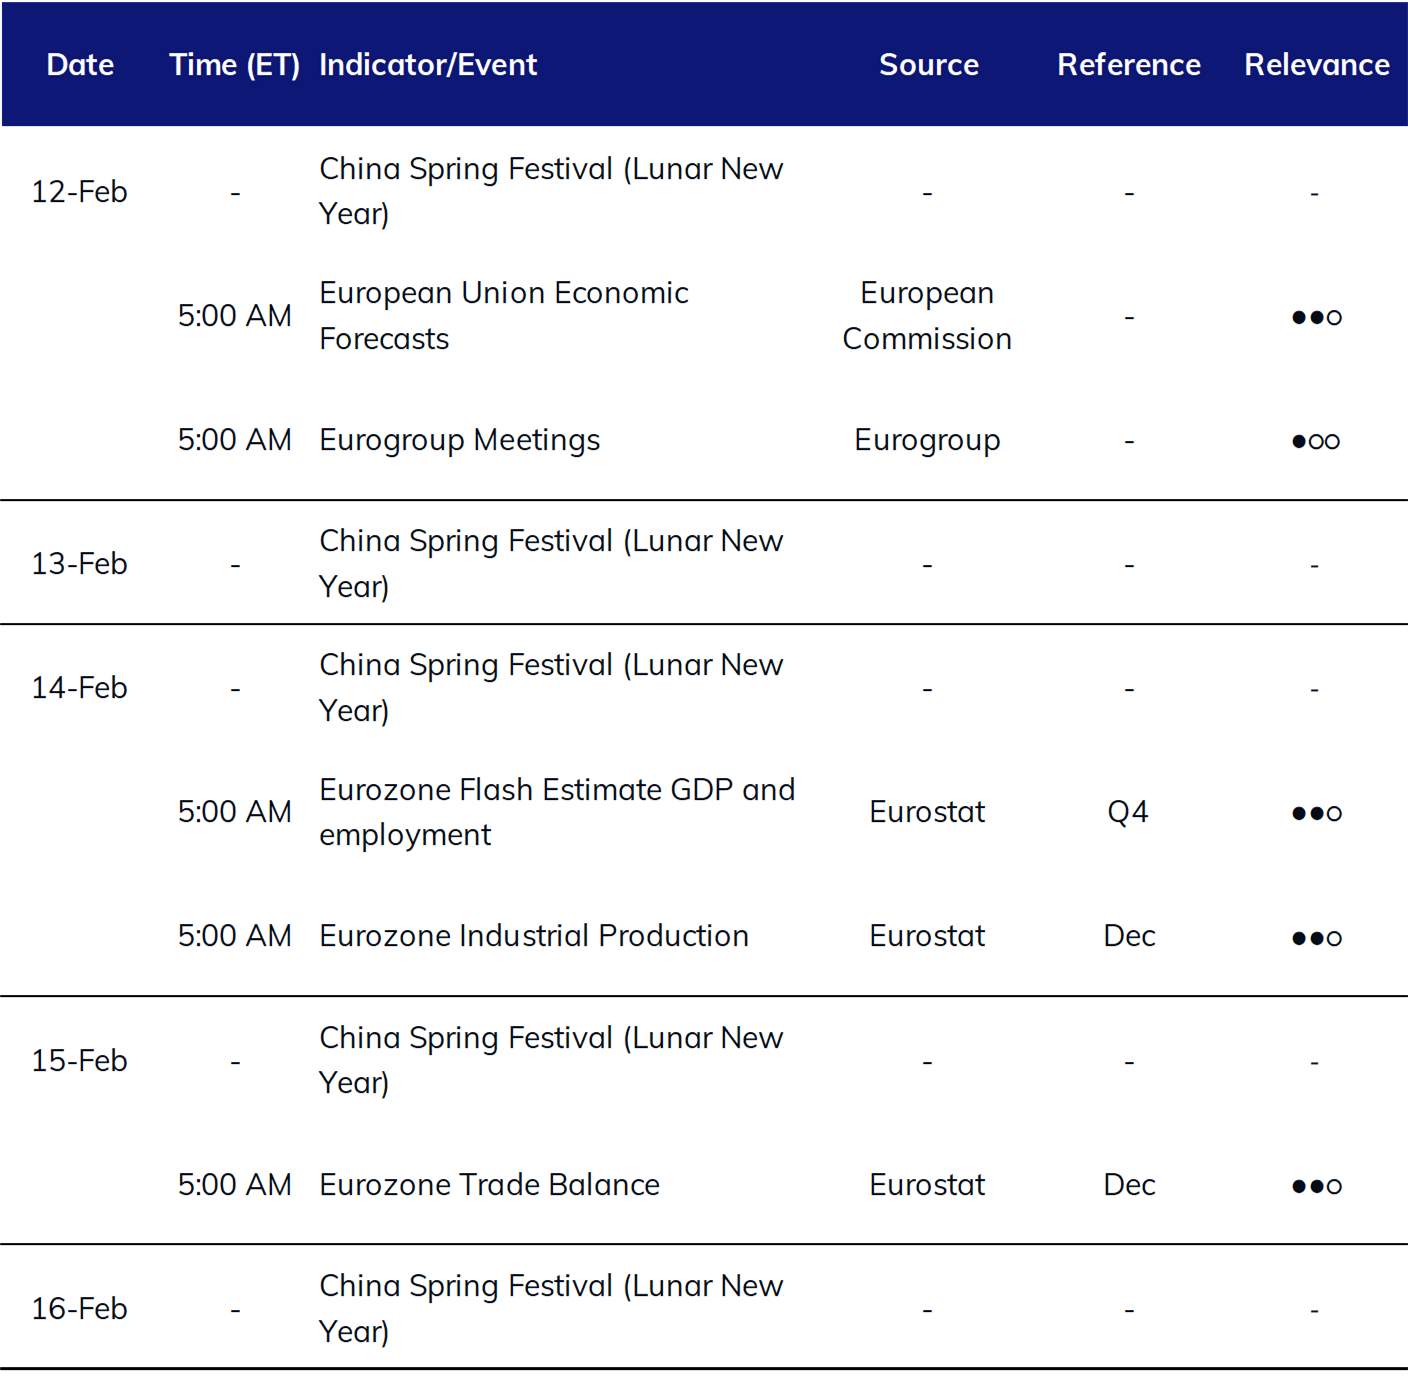Click relevance dots for Eurogroup Meetings
This screenshot has width=1408, height=1383.
(x=1316, y=441)
